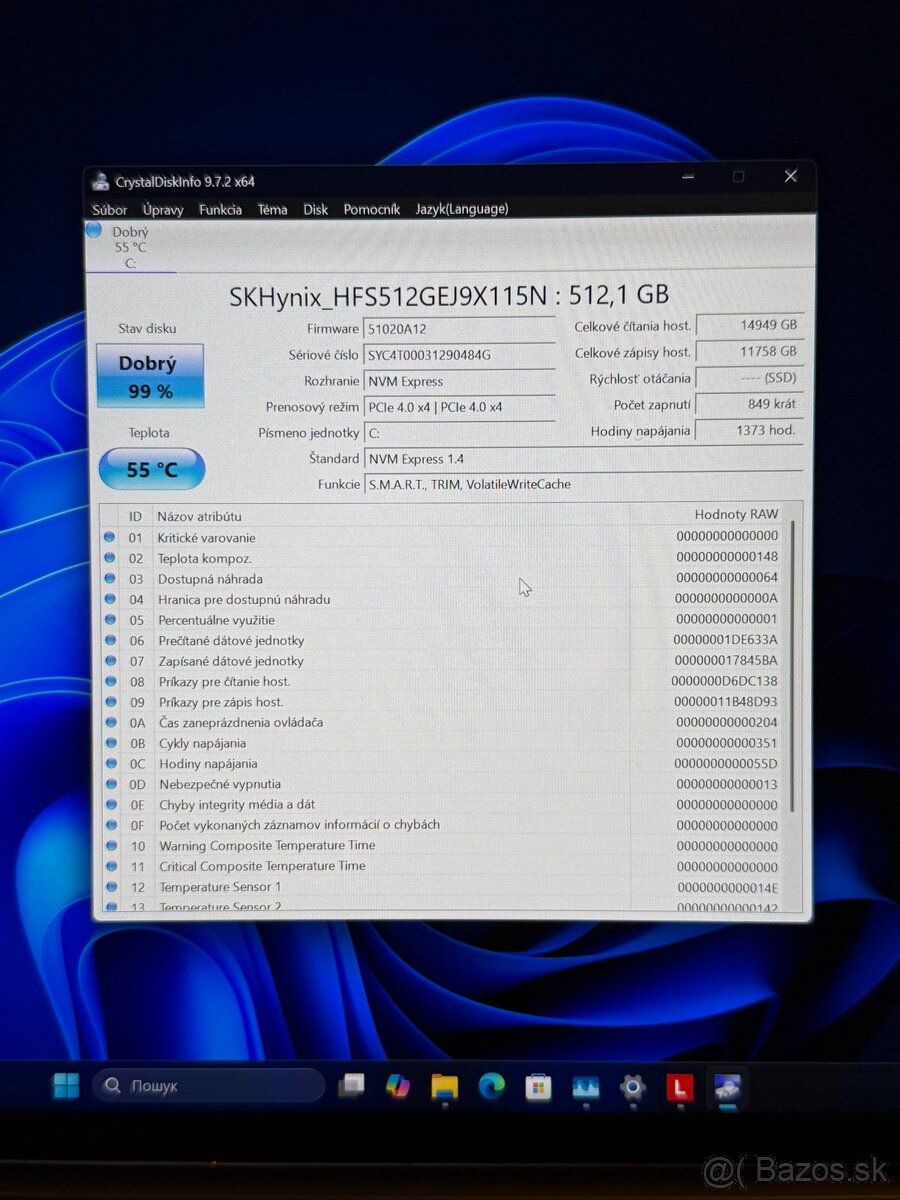
Task: Click the CrystalDiskInfo icon in the title bar
Action: pos(101,180)
